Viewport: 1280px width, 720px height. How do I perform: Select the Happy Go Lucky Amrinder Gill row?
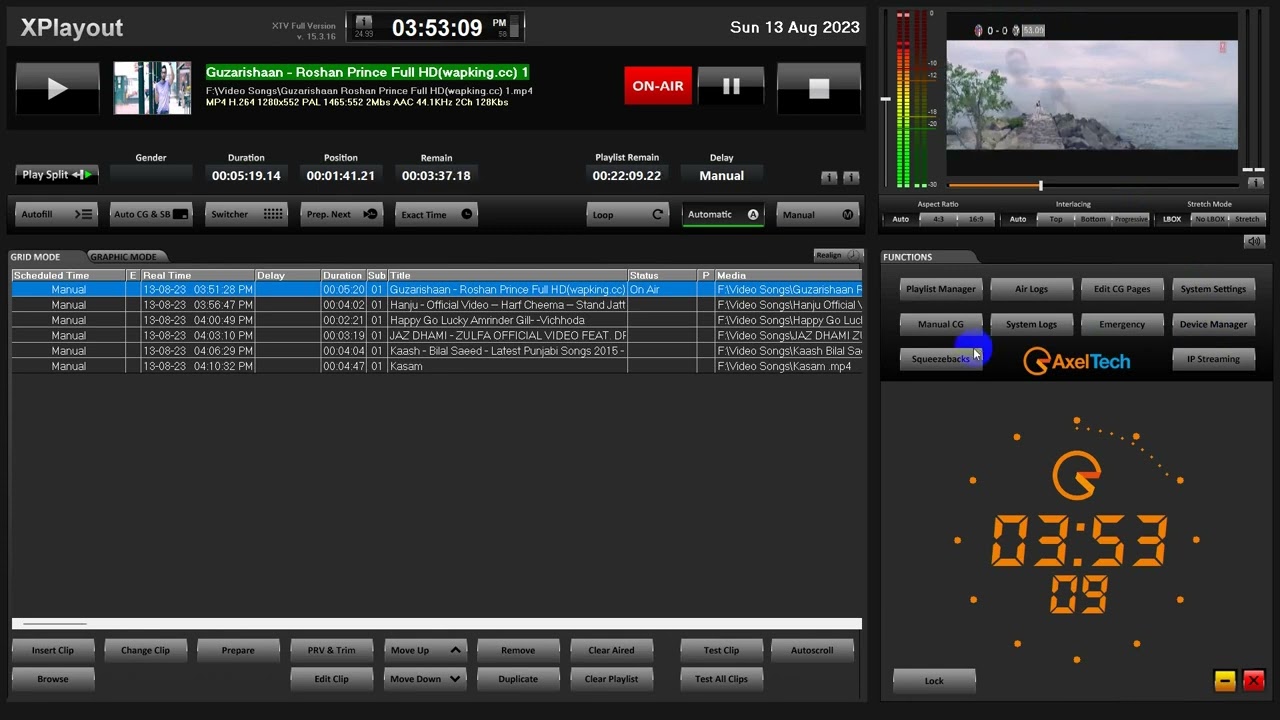pos(436,320)
